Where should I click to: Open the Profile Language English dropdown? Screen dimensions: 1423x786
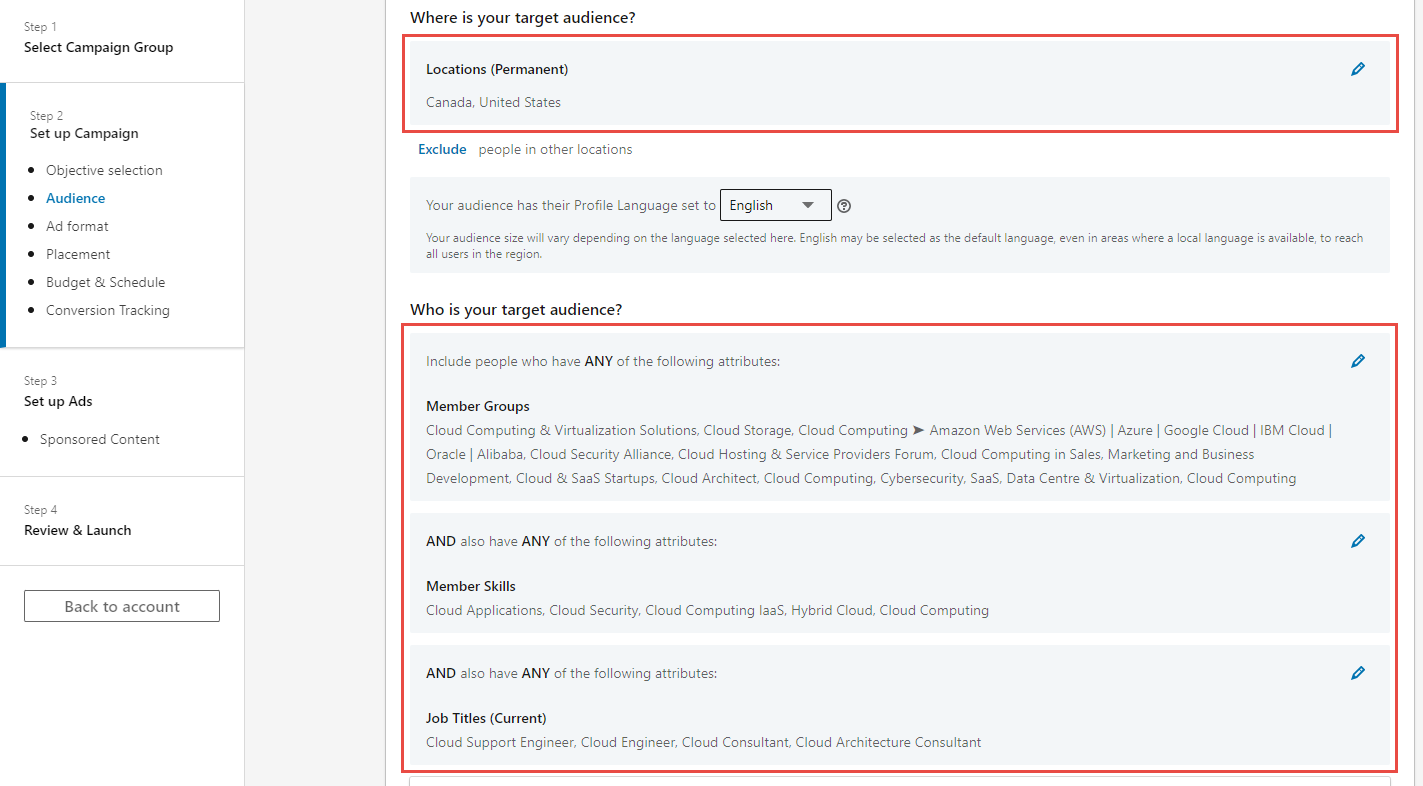pyautogui.click(x=775, y=205)
